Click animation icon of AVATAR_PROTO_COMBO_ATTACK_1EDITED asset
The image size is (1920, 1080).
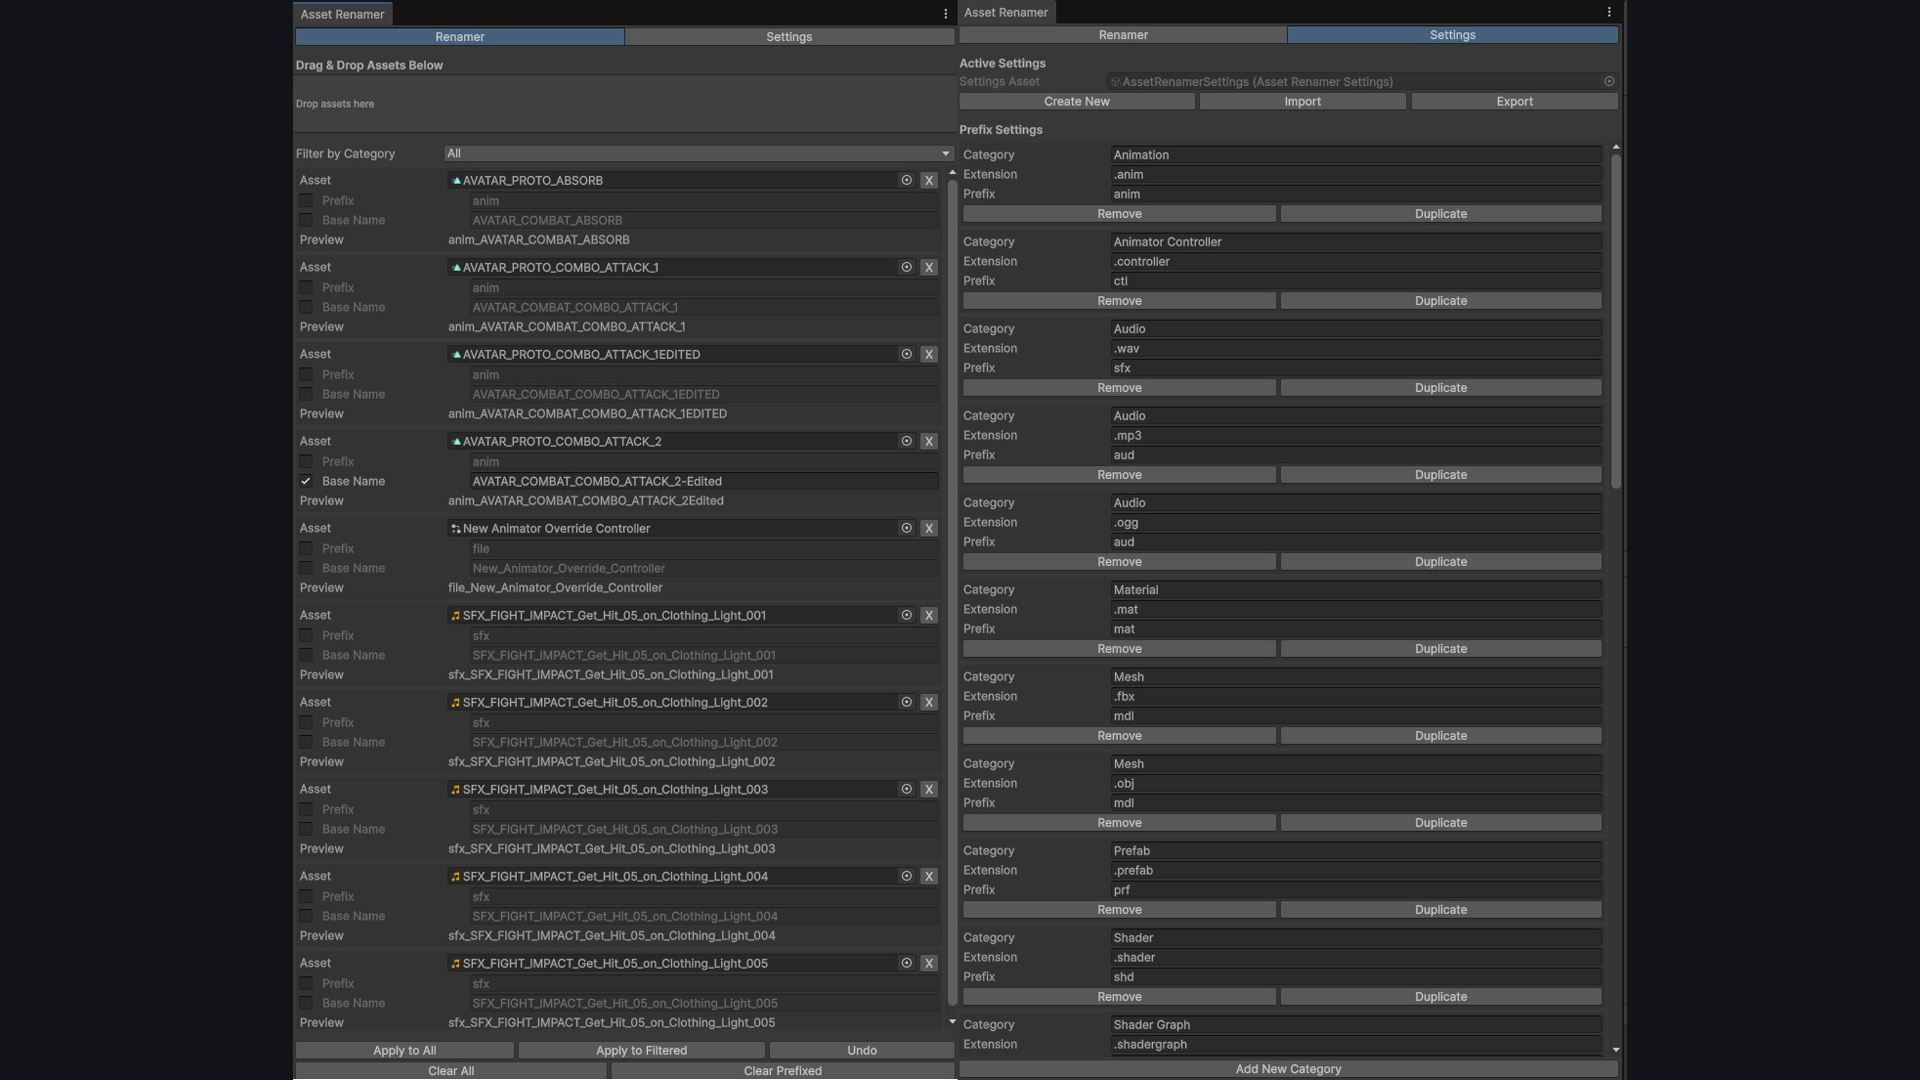pos(456,355)
